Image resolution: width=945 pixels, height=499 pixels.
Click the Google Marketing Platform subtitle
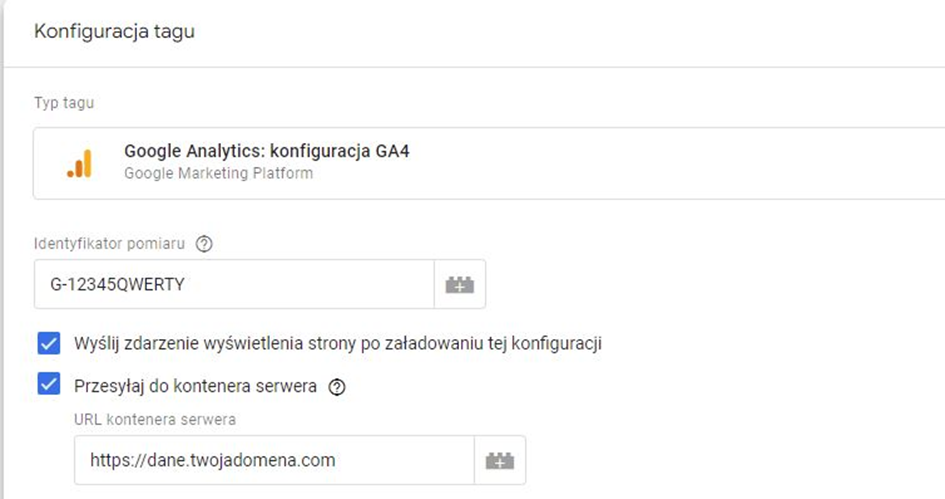tap(218, 173)
